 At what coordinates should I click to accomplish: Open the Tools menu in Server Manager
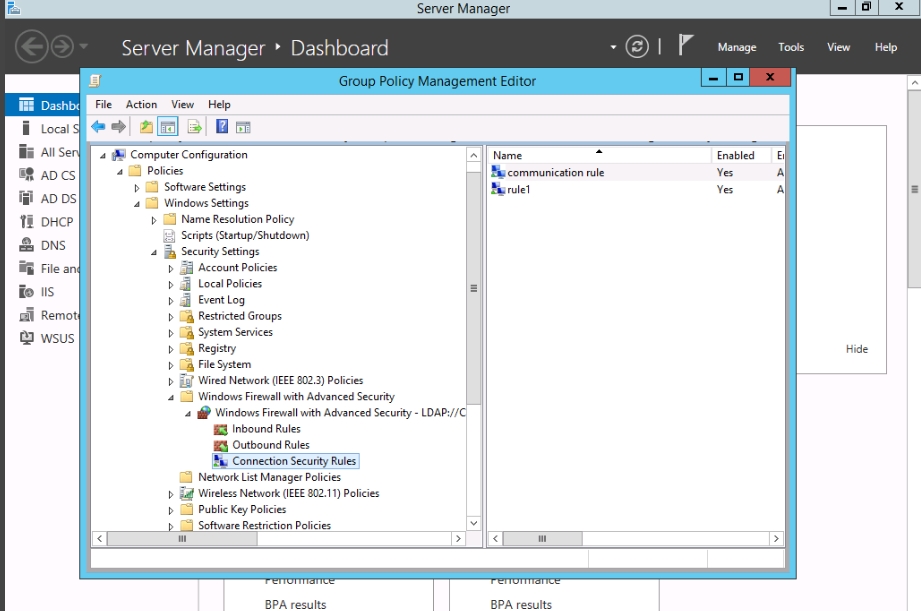(x=791, y=47)
